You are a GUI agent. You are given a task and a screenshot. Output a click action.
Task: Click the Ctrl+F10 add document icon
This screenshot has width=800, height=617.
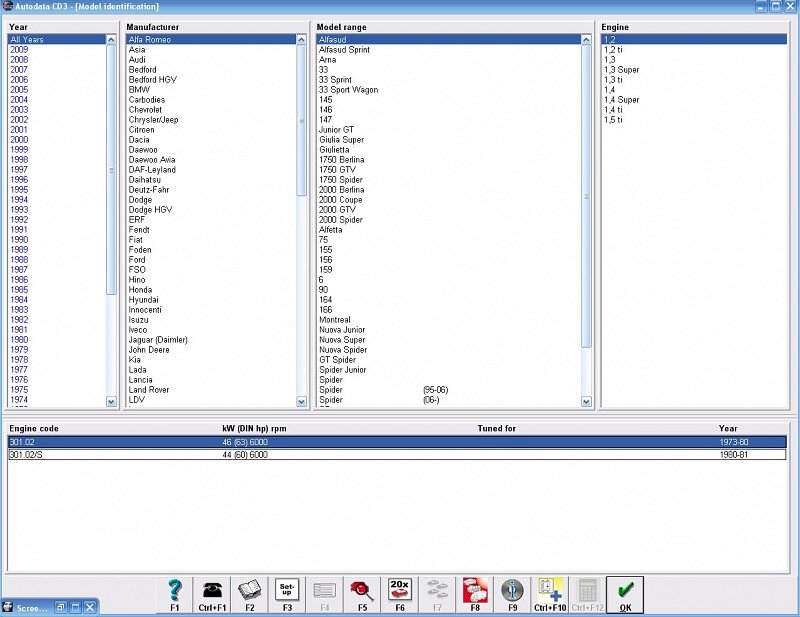tap(550, 595)
